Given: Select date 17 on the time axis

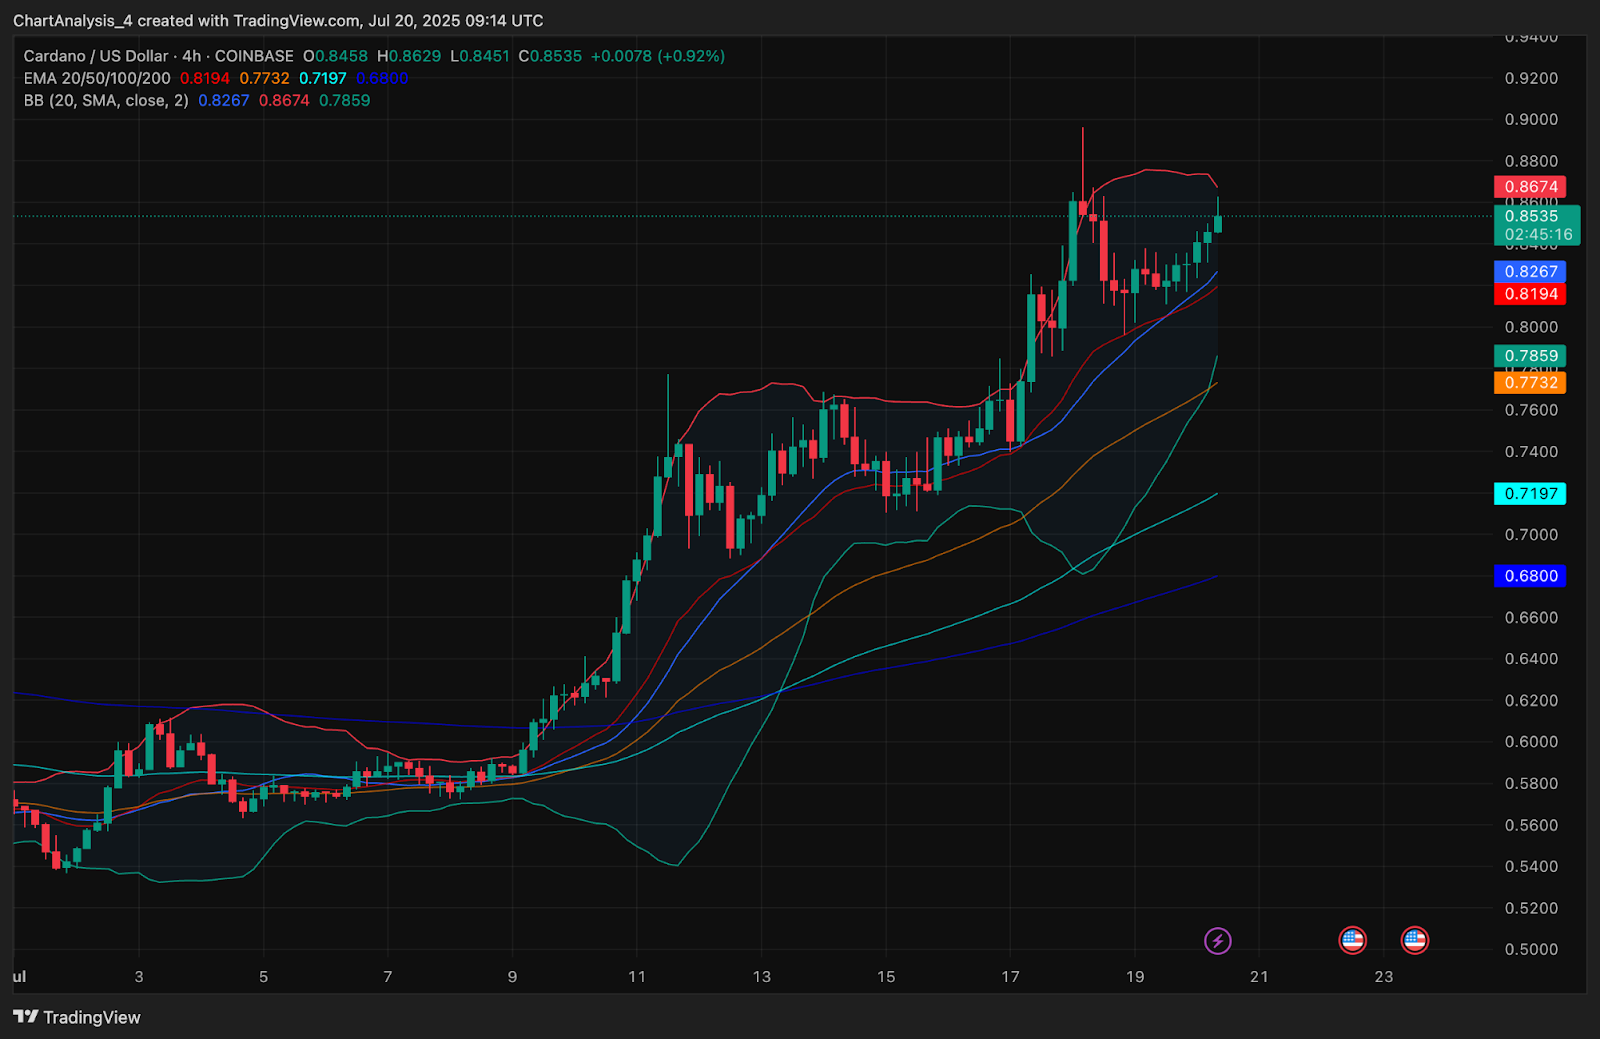Looking at the screenshot, I should [x=1010, y=976].
